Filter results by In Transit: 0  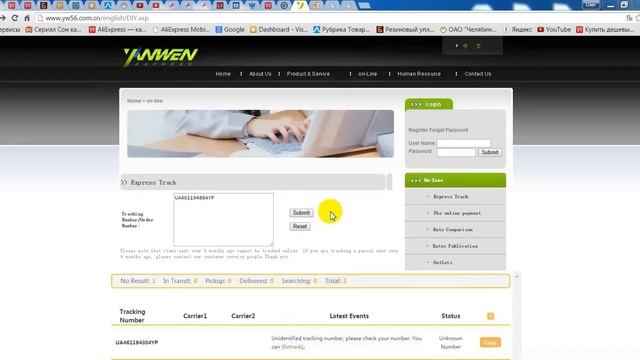(180, 281)
